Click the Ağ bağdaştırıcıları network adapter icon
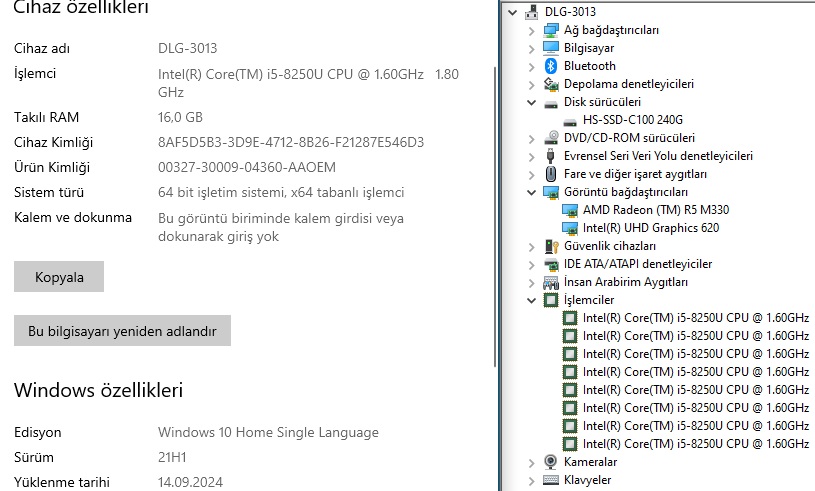The height and width of the screenshot is (491, 815). (x=551, y=30)
